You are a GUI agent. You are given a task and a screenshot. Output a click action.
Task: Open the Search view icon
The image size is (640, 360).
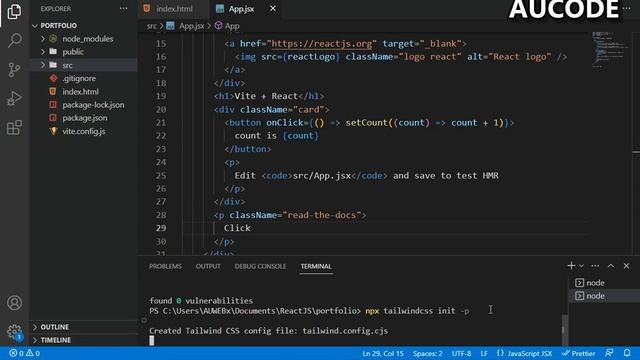pos(14,40)
